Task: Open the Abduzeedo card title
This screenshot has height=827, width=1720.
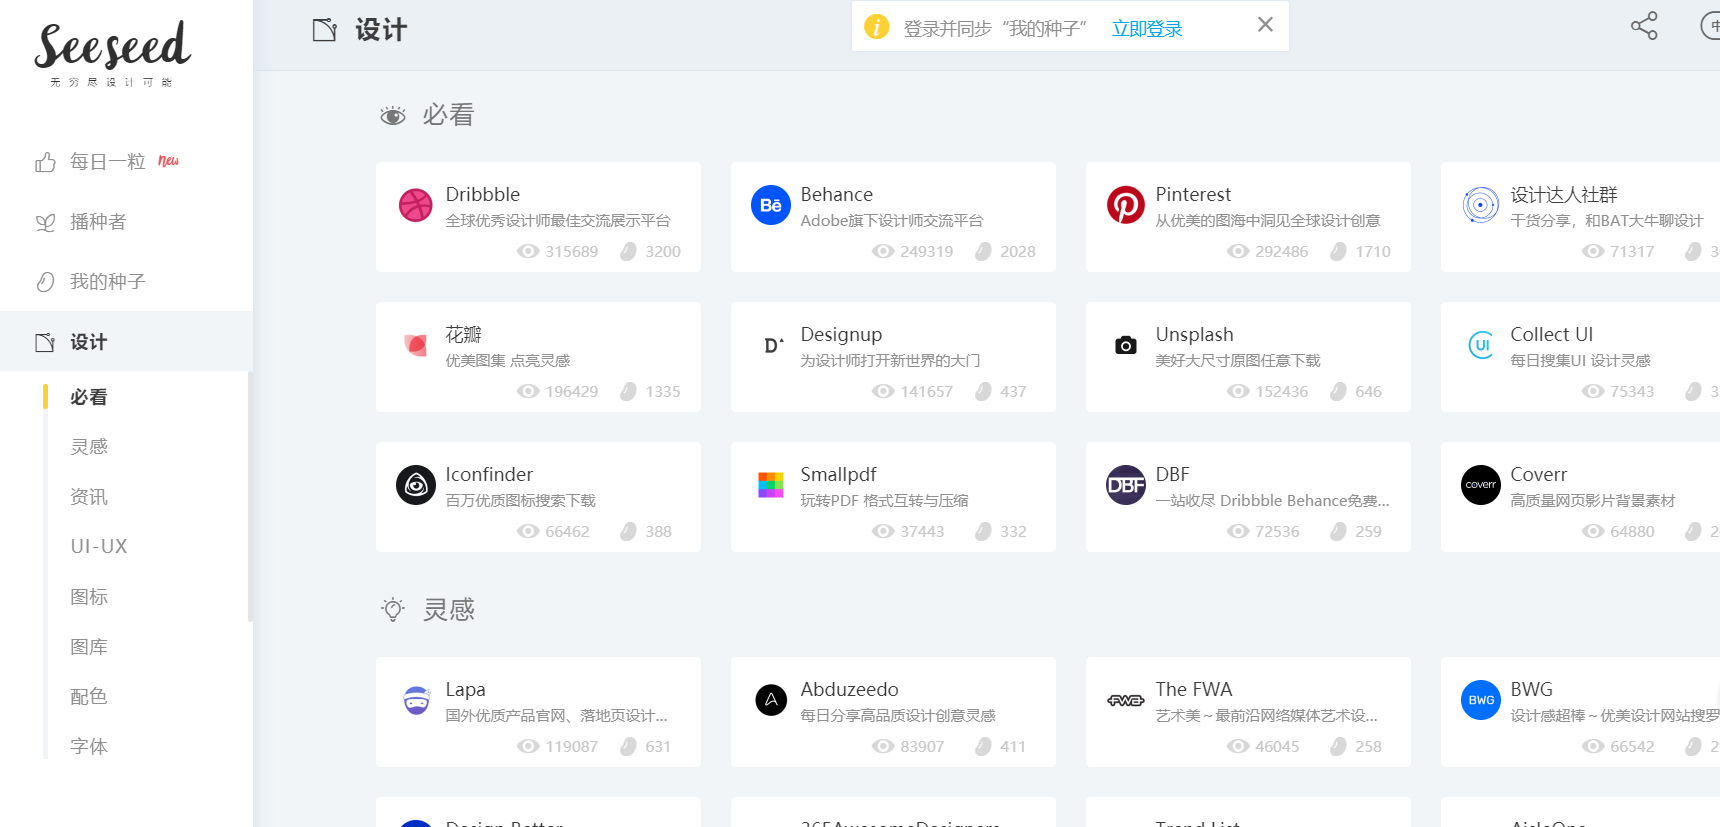Action: (849, 689)
